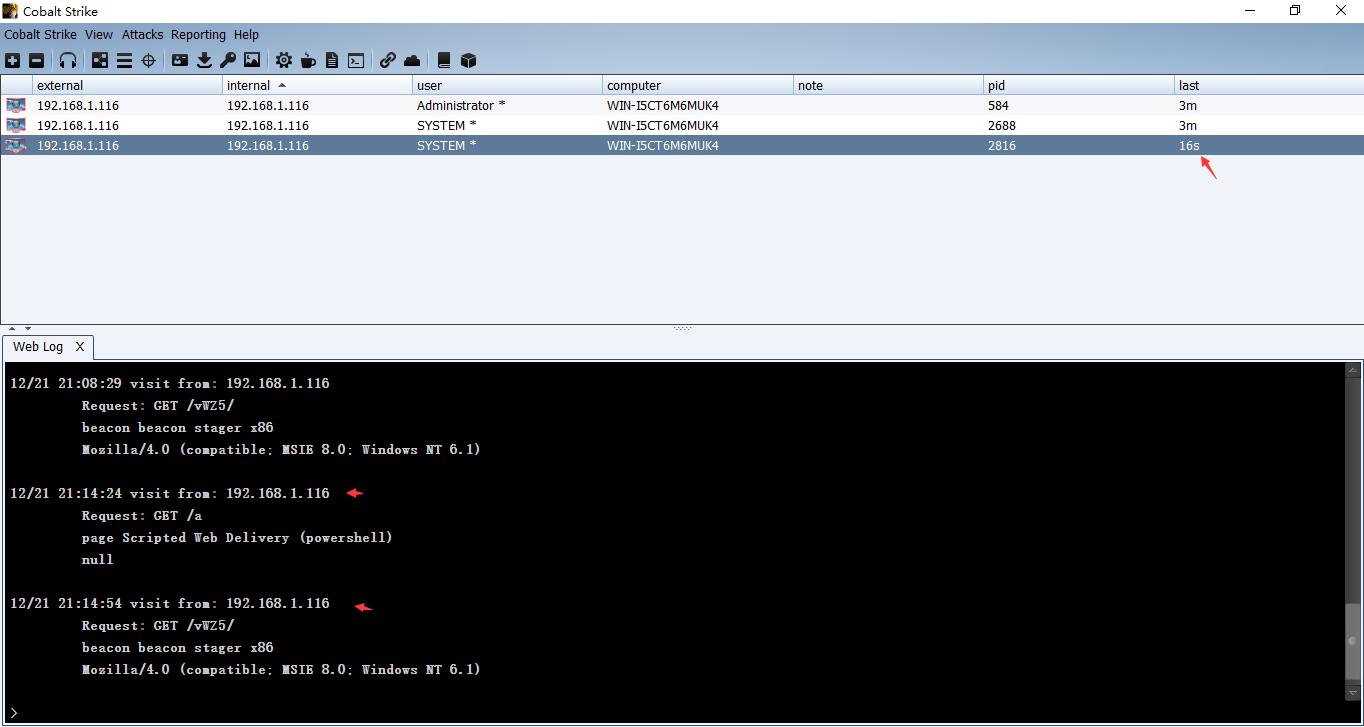Screen dimensions: 1364x727
Task: Select the SYSTEM * session with pid 2816
Action: click(682, 145)
